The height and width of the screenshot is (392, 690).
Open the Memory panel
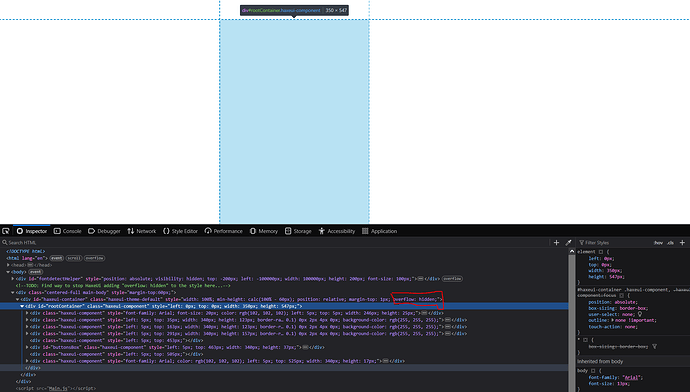pos(263,231)
